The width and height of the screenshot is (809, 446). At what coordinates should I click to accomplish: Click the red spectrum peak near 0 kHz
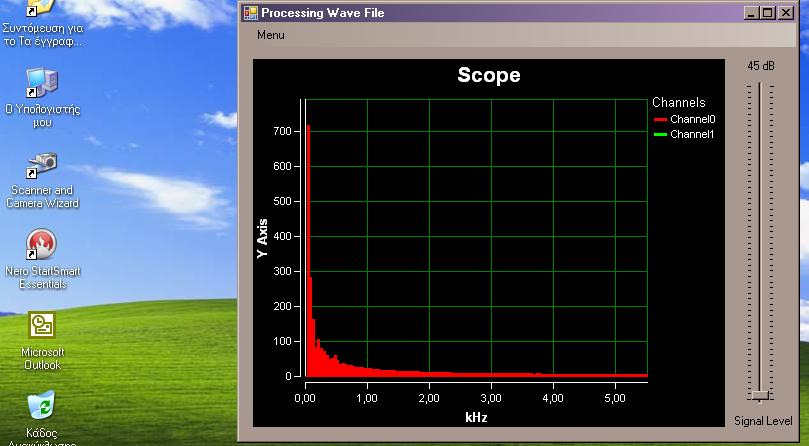point(309,250)
